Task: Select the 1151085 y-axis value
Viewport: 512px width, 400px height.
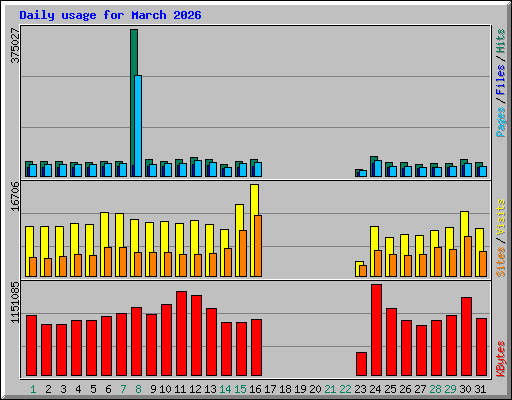Action: coord(15,302)
